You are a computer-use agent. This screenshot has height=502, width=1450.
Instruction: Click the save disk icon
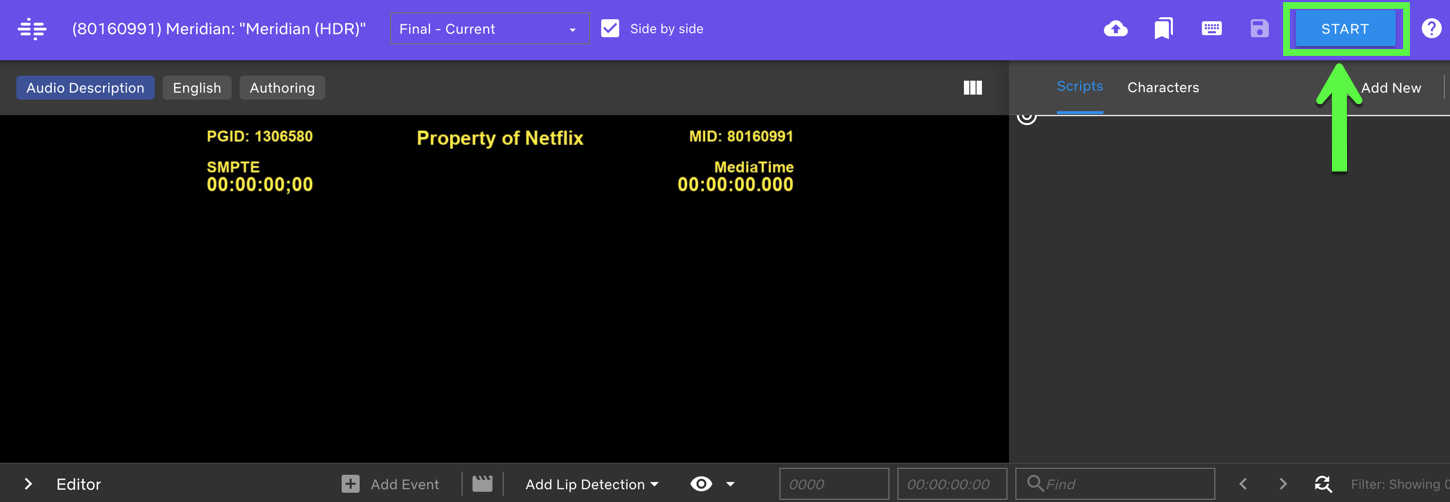[x=1259, y=29]
